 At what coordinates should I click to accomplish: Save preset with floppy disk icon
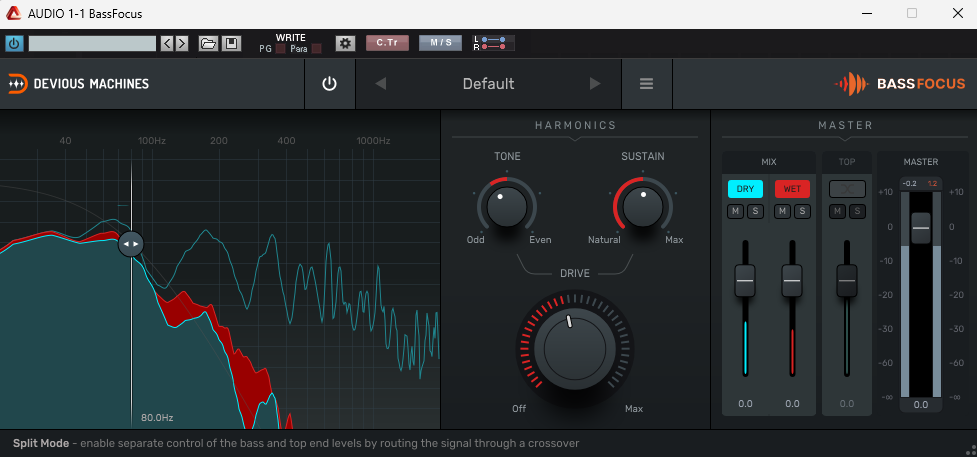(231, 44)
